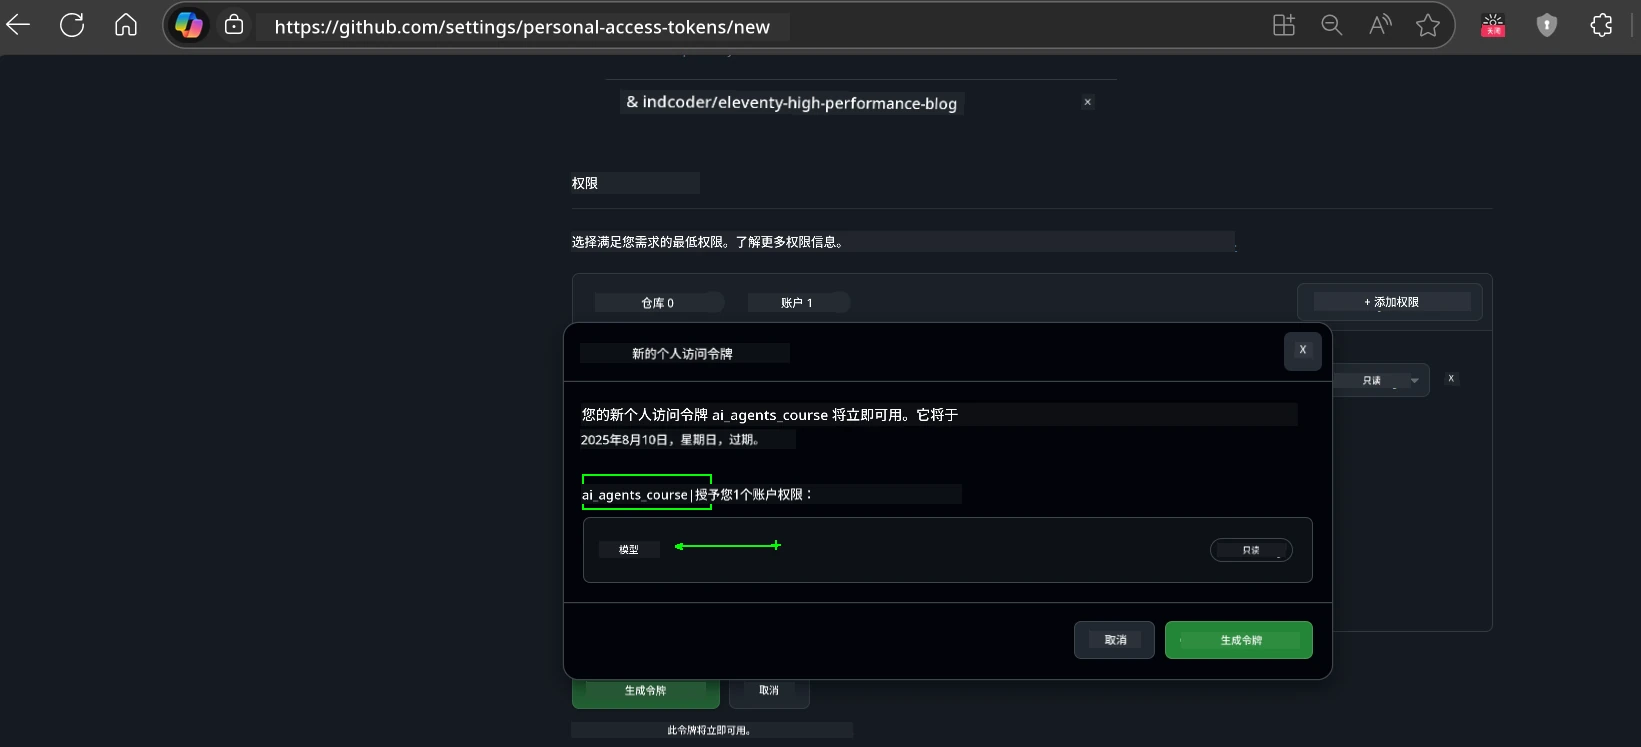Remove indcoder/eleventy-high-performance-blog repository
This screenshot has height=747, width=1641.
[x=1088, y=102]
